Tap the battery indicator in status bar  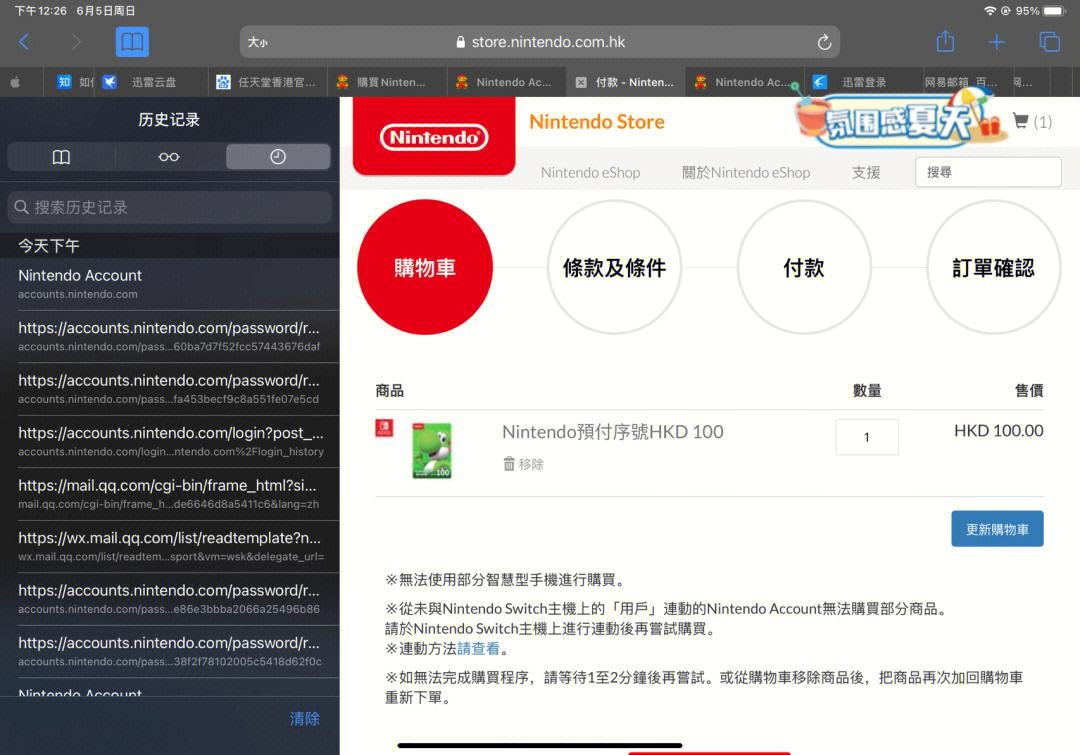coord(1055,10)
